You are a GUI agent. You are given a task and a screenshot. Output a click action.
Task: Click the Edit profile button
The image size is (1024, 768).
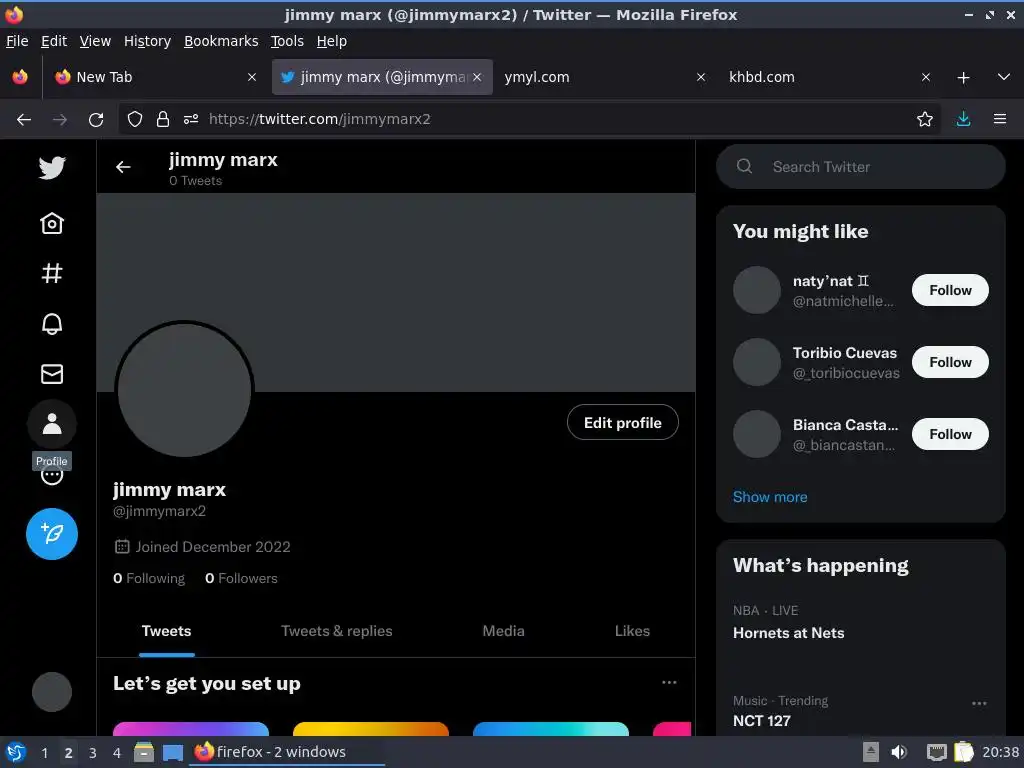click(622, 423)
